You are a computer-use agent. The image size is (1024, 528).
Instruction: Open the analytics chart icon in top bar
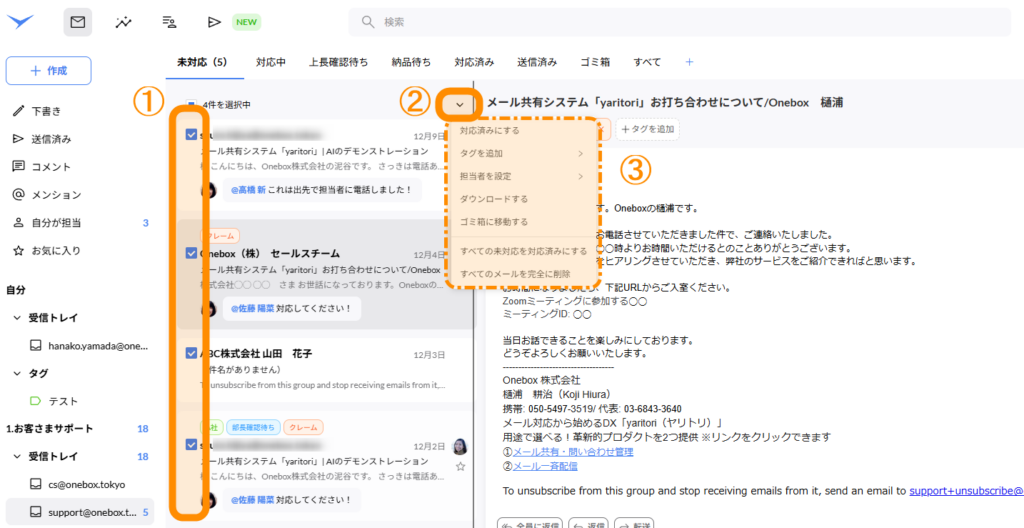pyautogui.click(x=124, y=22)
